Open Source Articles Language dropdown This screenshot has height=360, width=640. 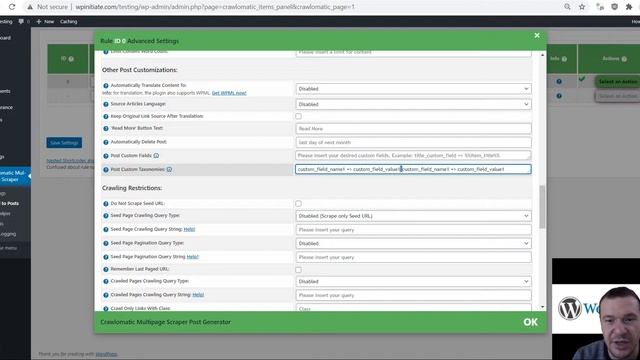pos(413,104)
